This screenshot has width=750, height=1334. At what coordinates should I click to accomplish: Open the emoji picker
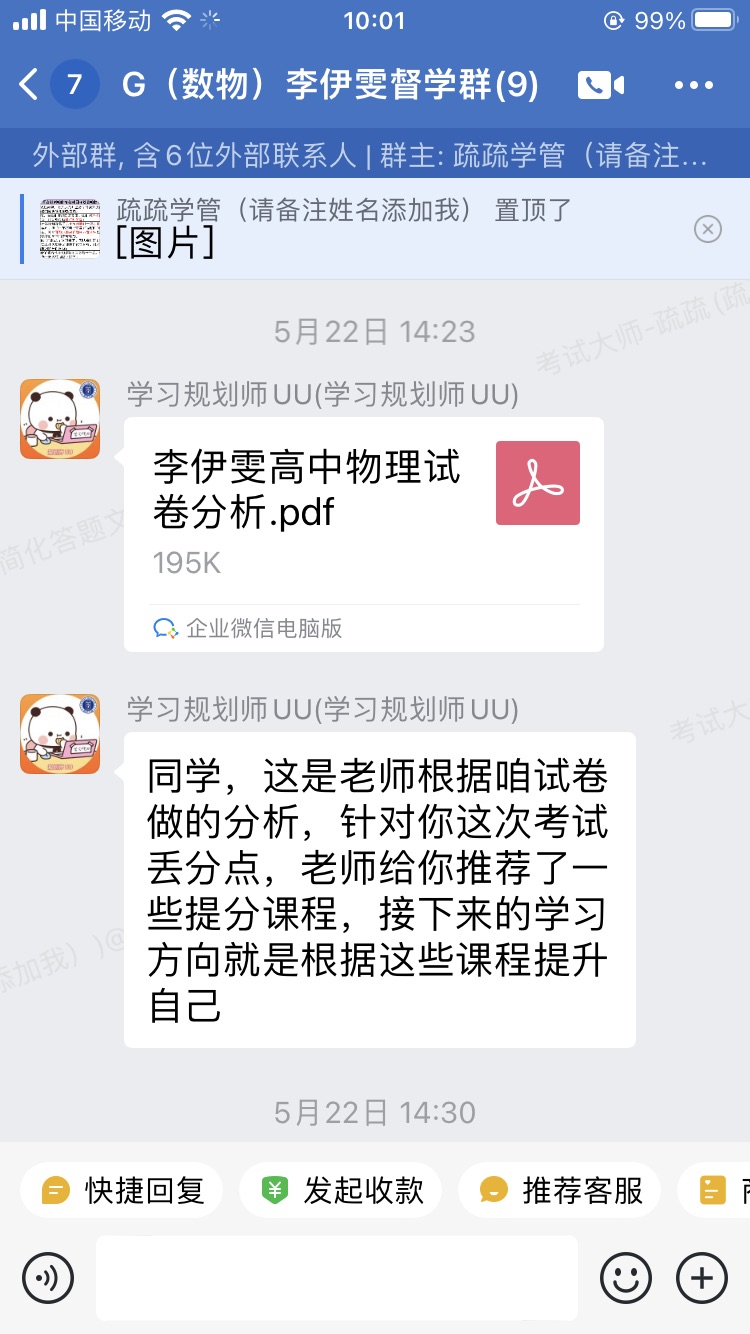point(626,1278)
